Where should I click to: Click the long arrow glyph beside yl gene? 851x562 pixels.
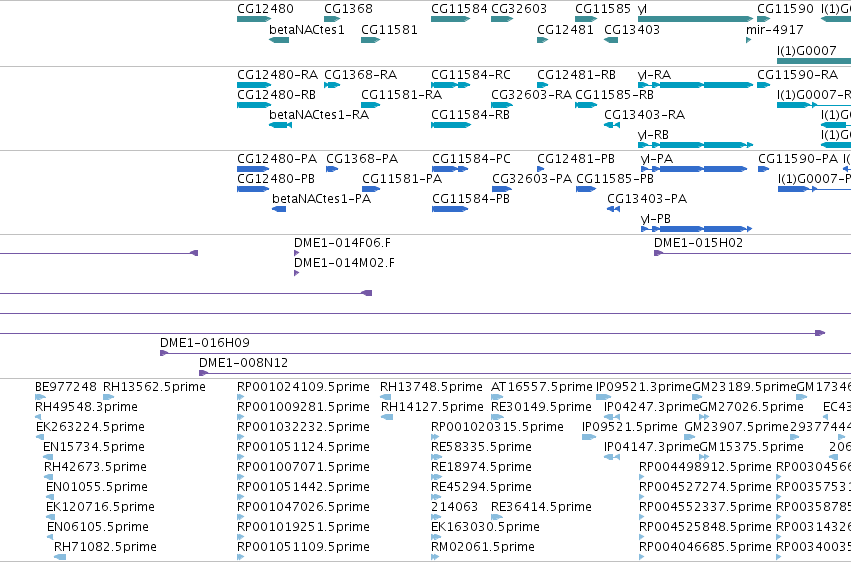pos(695,19)
